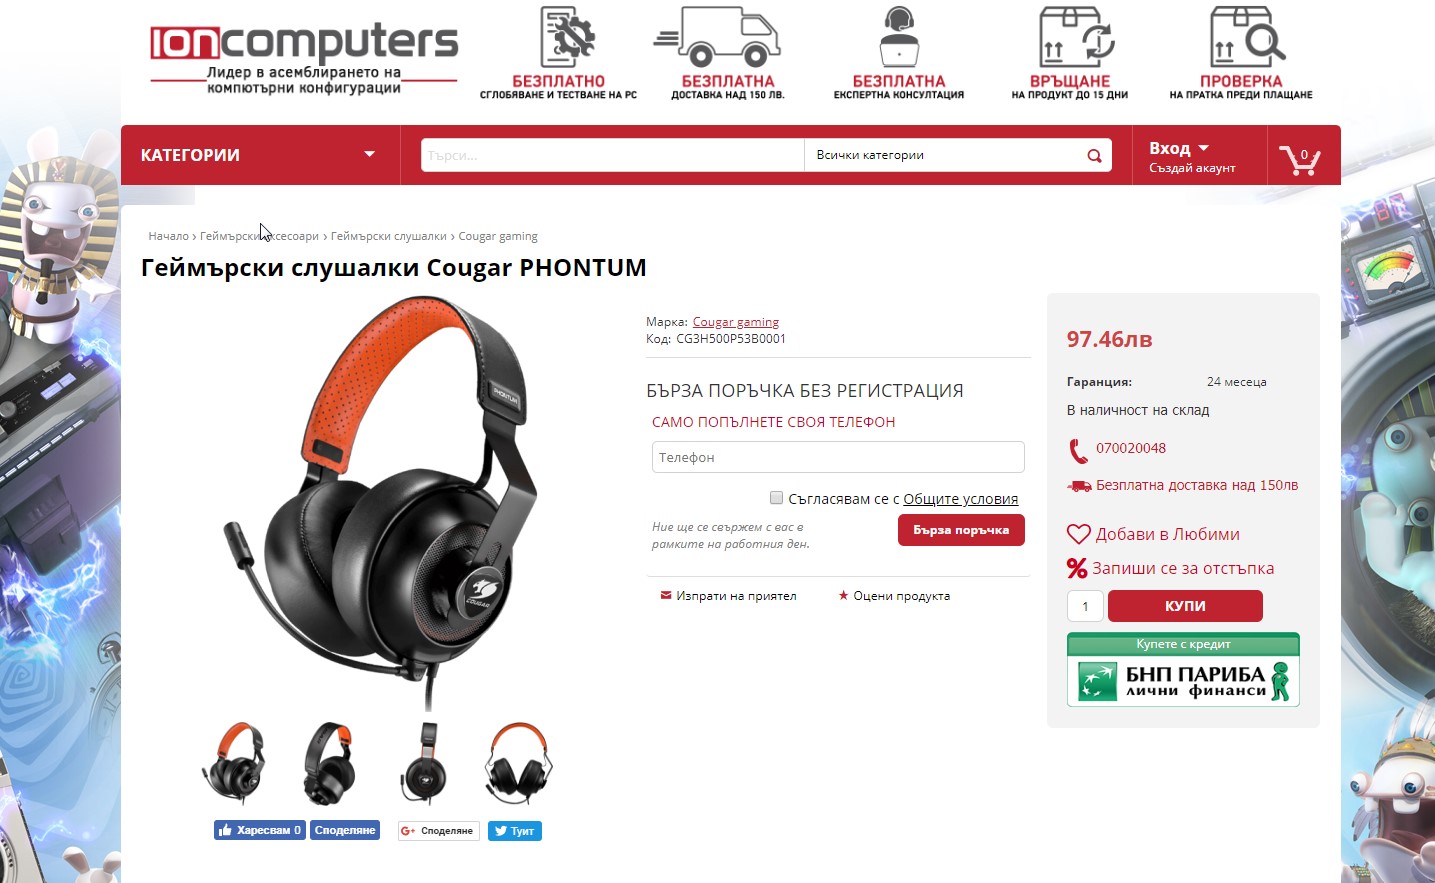Click the expert consultation headset icon

(899, 37)
